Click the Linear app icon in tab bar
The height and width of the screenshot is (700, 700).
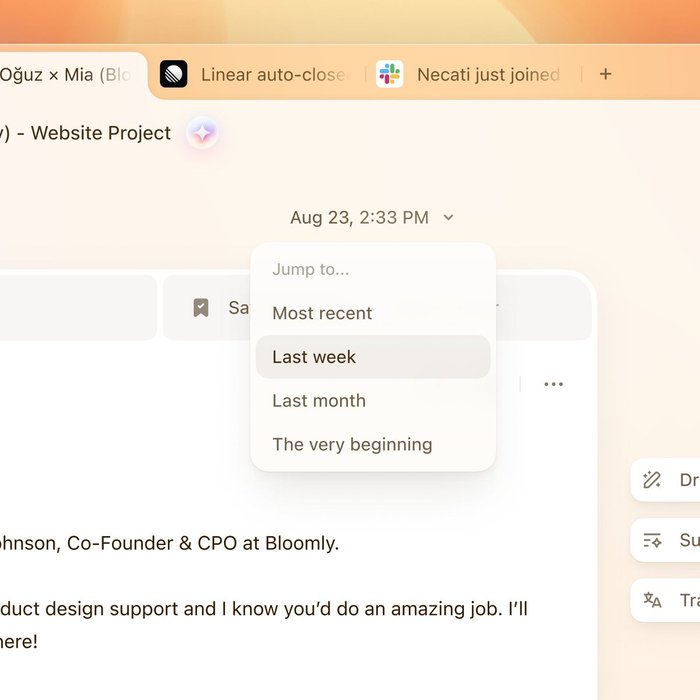(173, 74)
